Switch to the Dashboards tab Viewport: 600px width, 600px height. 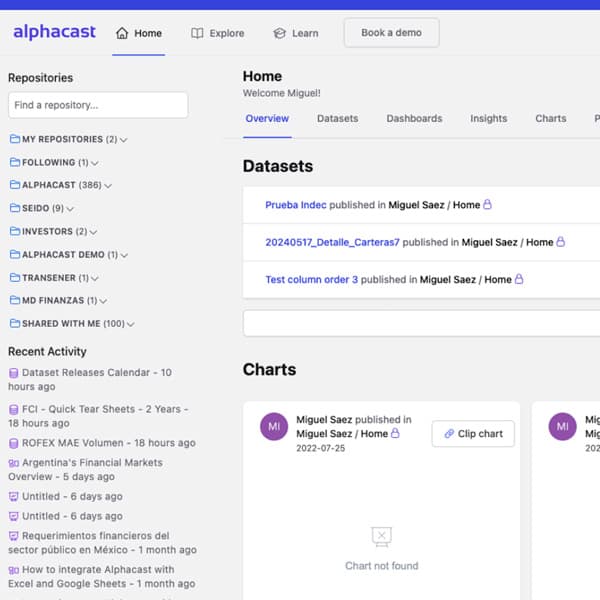click(414, 119)
